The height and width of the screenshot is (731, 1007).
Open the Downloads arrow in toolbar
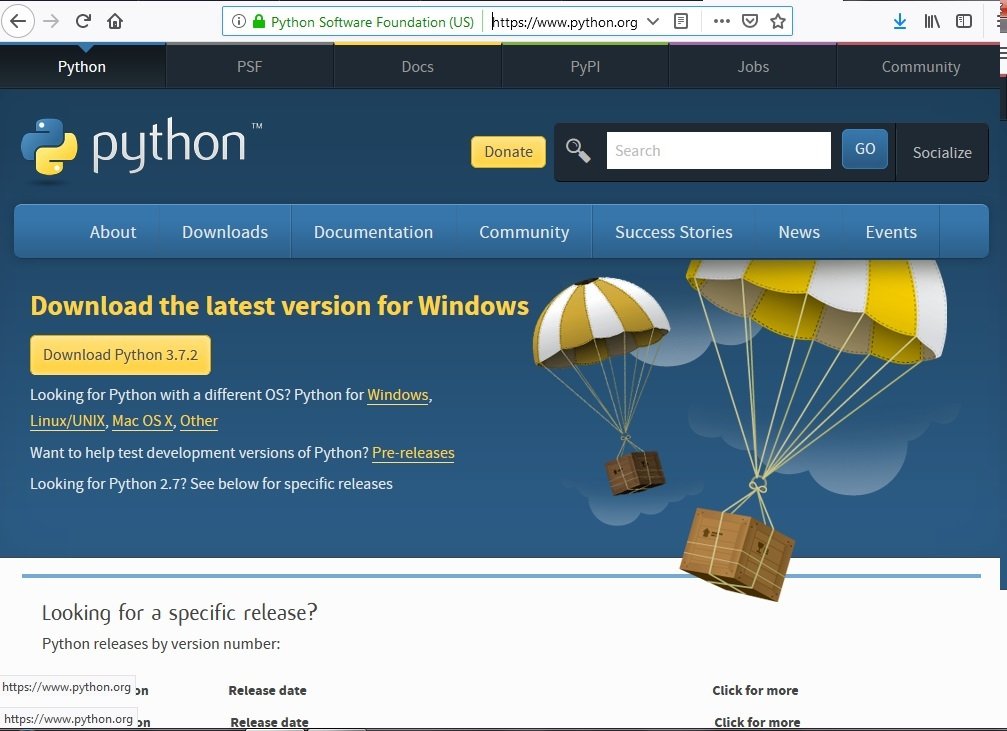coord(900,21)
